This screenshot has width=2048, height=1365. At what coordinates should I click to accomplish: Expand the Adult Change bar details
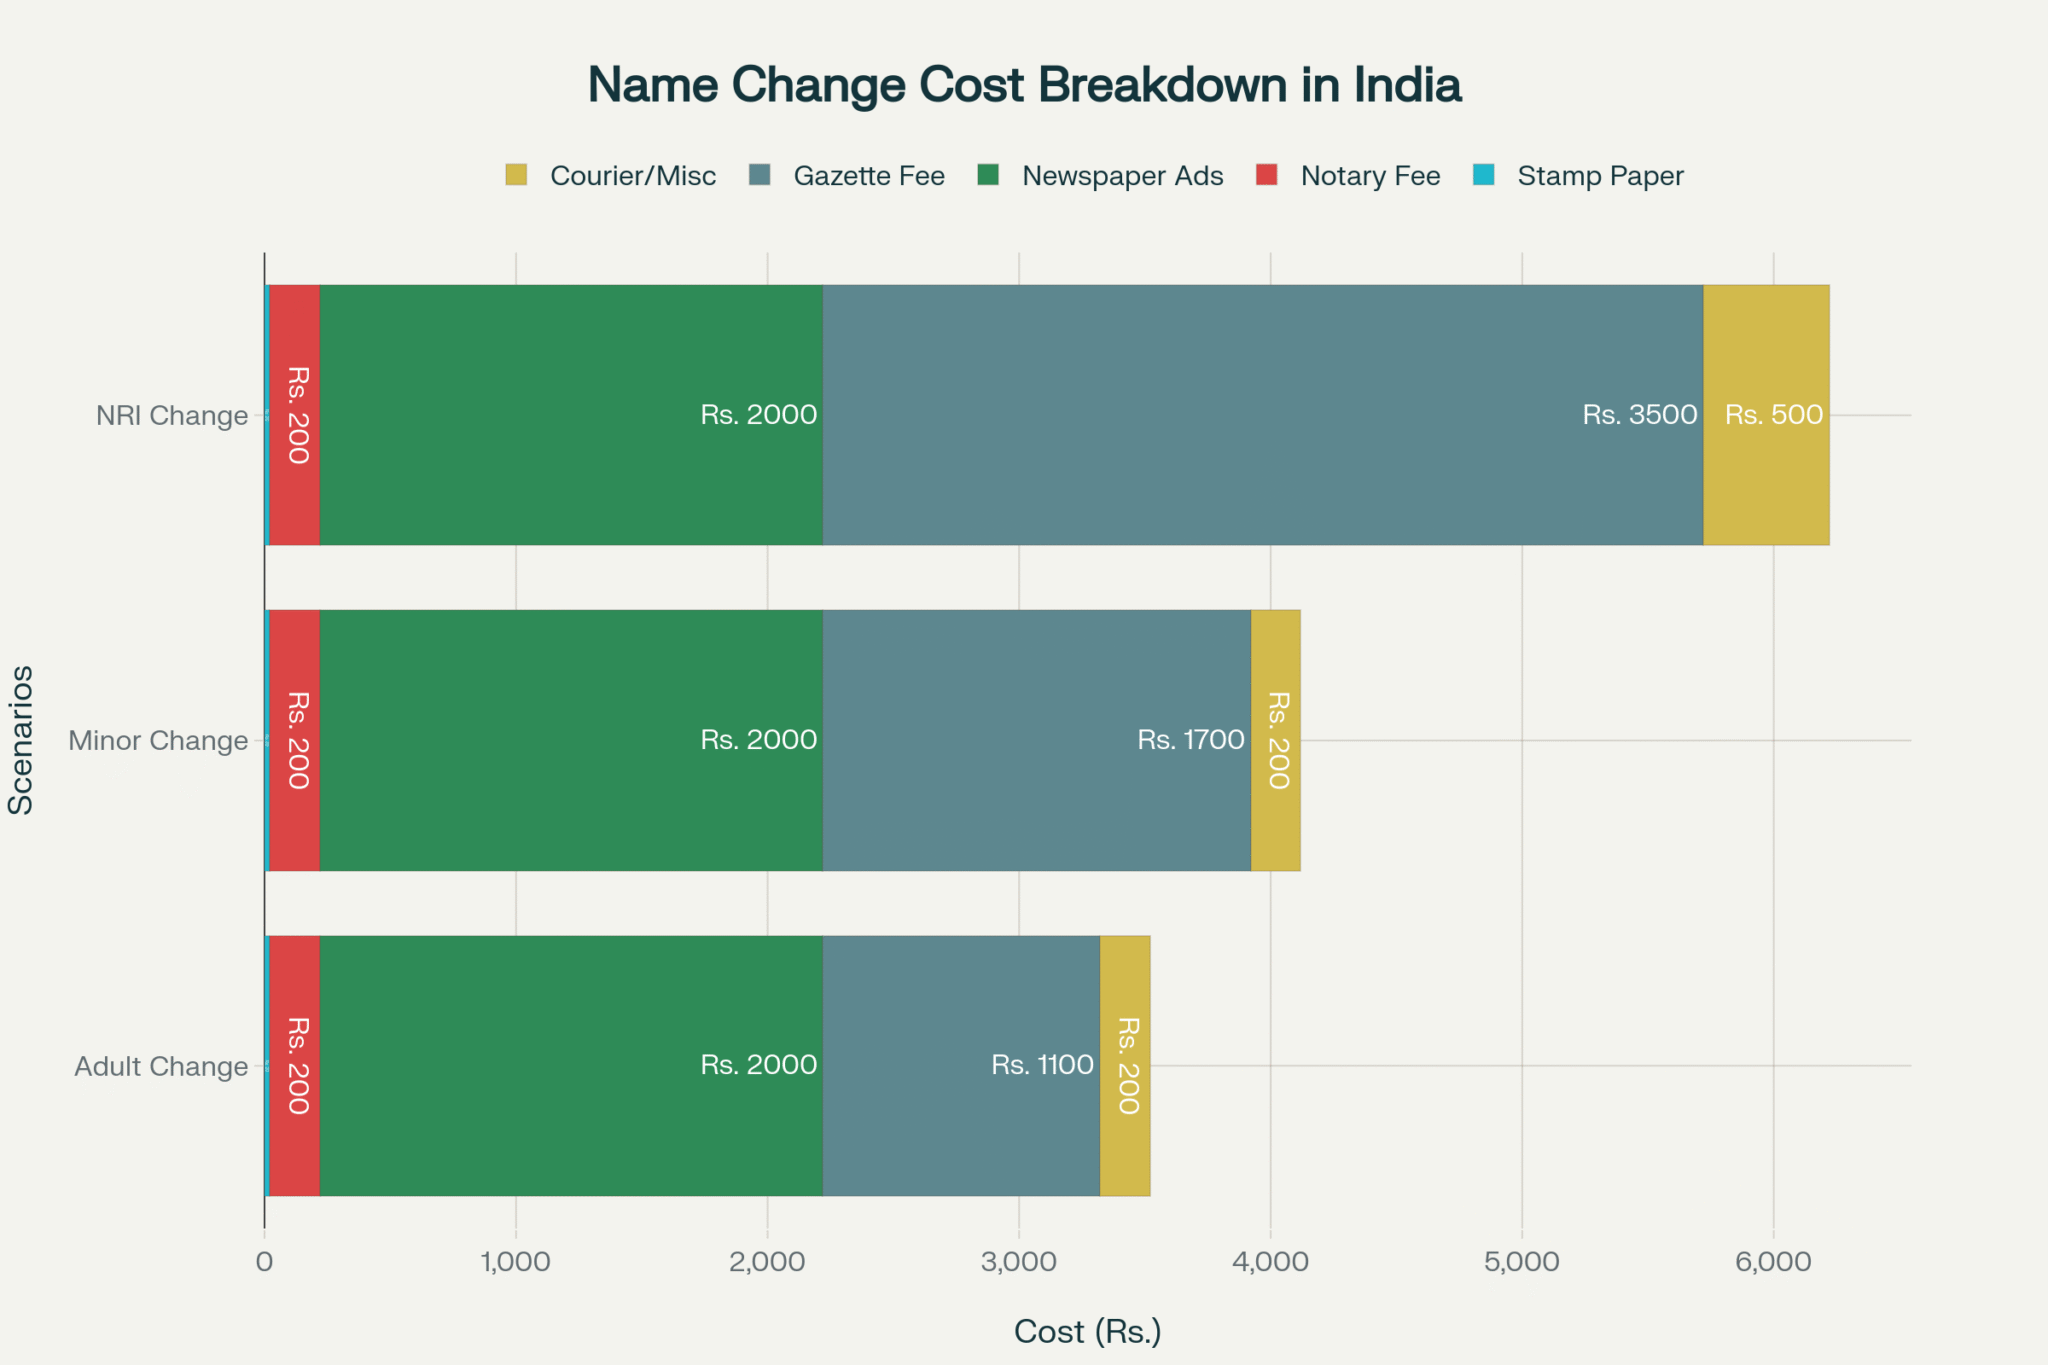coord(700,1064)
